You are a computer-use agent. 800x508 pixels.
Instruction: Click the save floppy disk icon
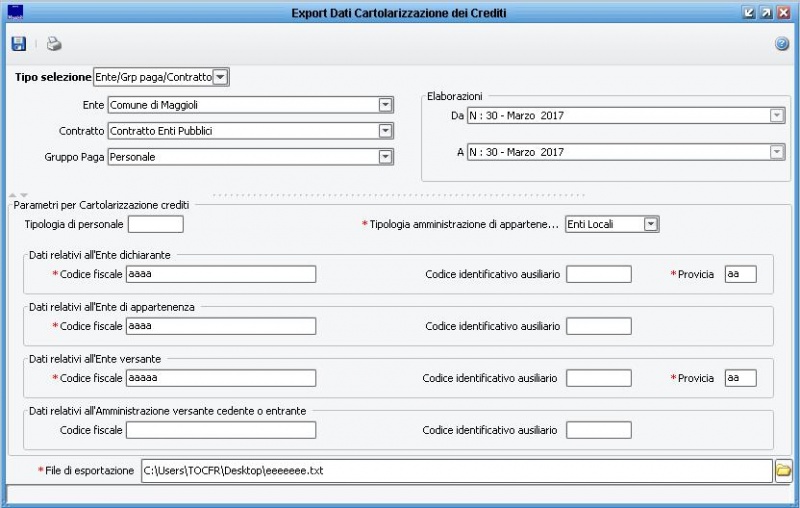coord(18,44)
